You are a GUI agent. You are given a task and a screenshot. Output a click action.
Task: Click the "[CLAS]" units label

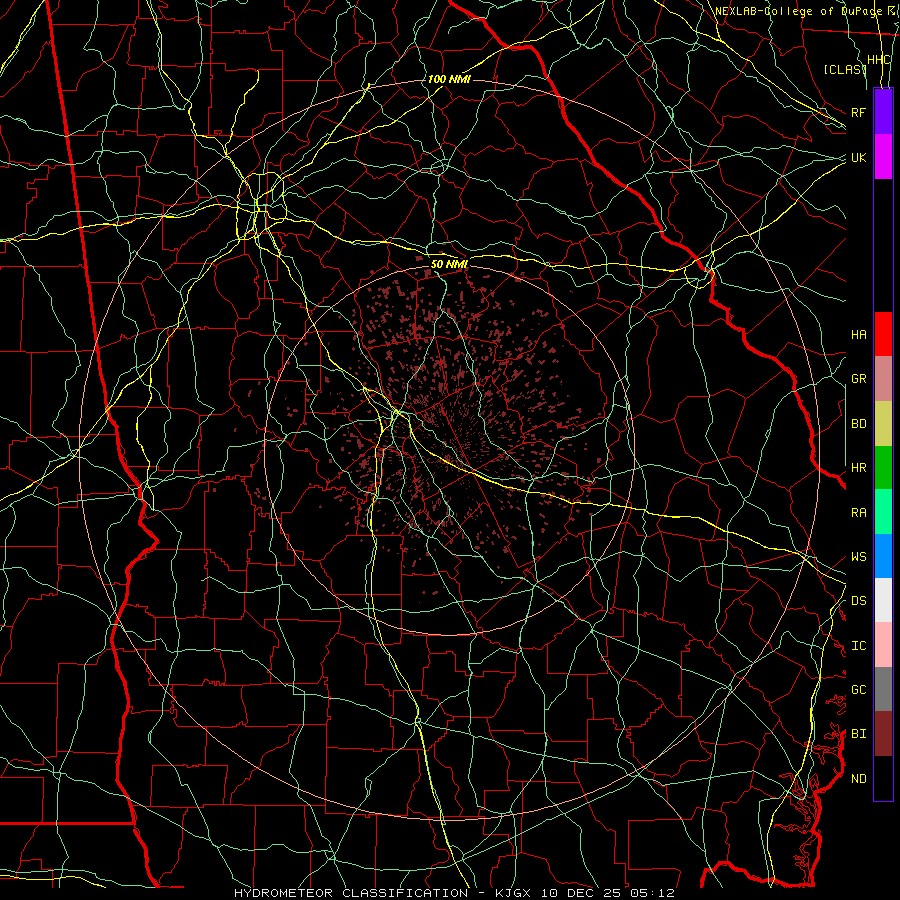click(845, 69)
